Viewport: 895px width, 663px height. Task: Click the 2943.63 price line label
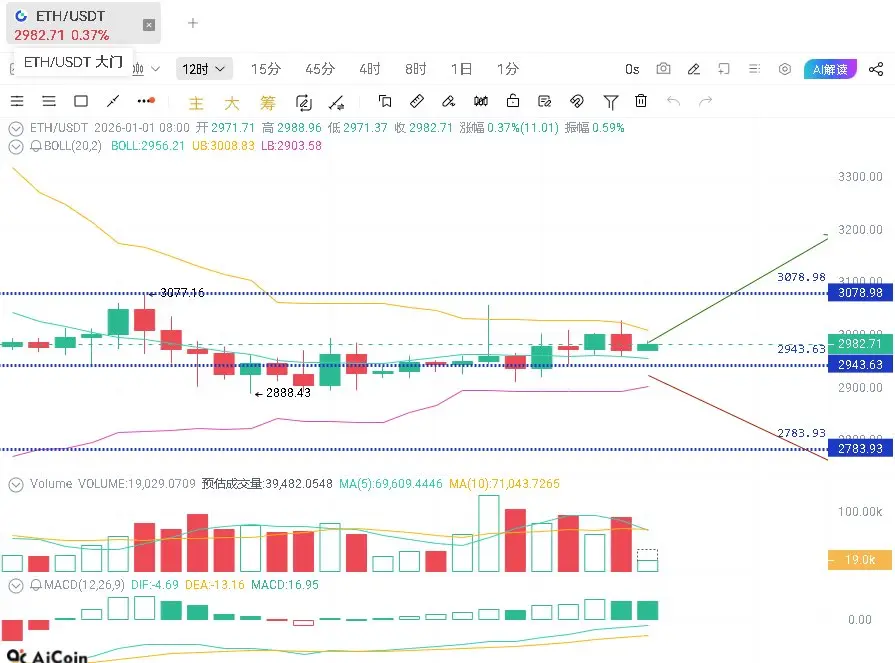[x=860, y=365]
